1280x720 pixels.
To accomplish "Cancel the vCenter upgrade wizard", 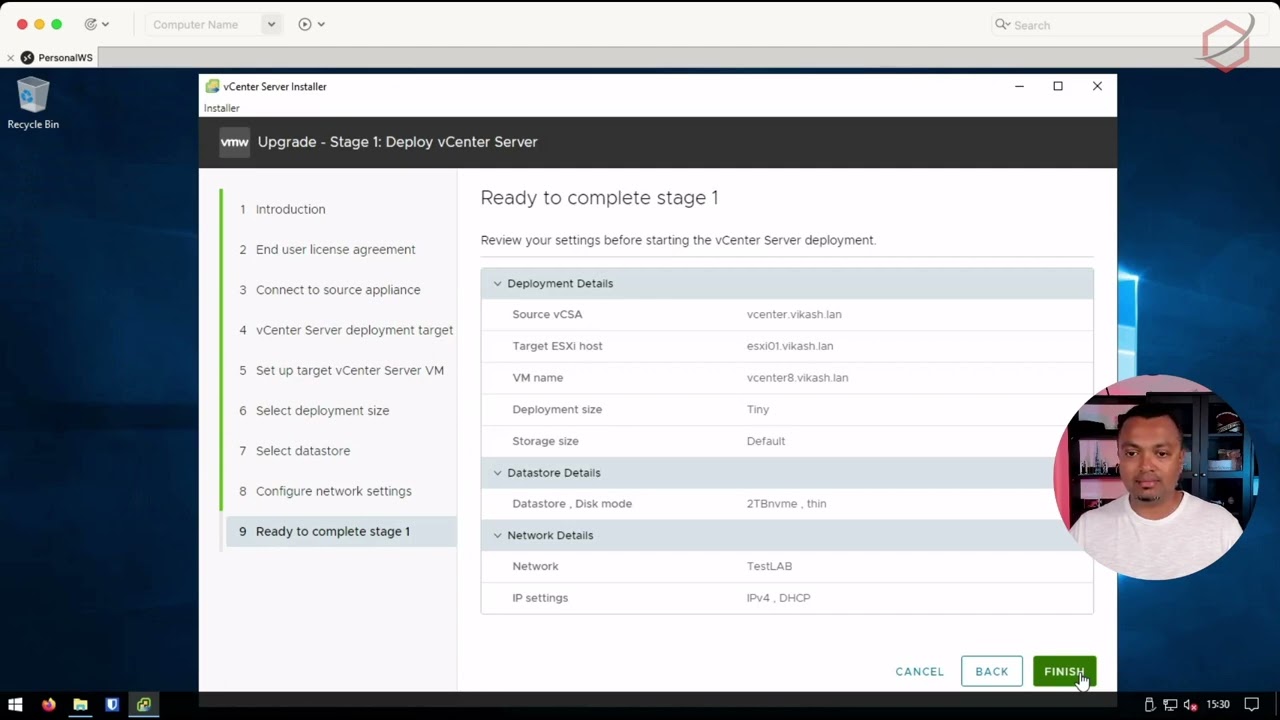I will (x=919, y=672).
